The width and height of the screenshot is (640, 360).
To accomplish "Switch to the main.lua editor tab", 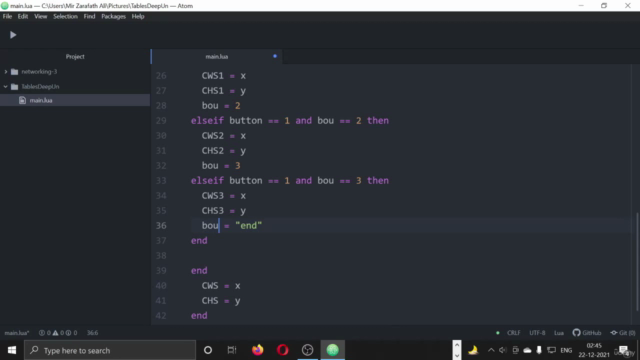I will tap(217, 56).
